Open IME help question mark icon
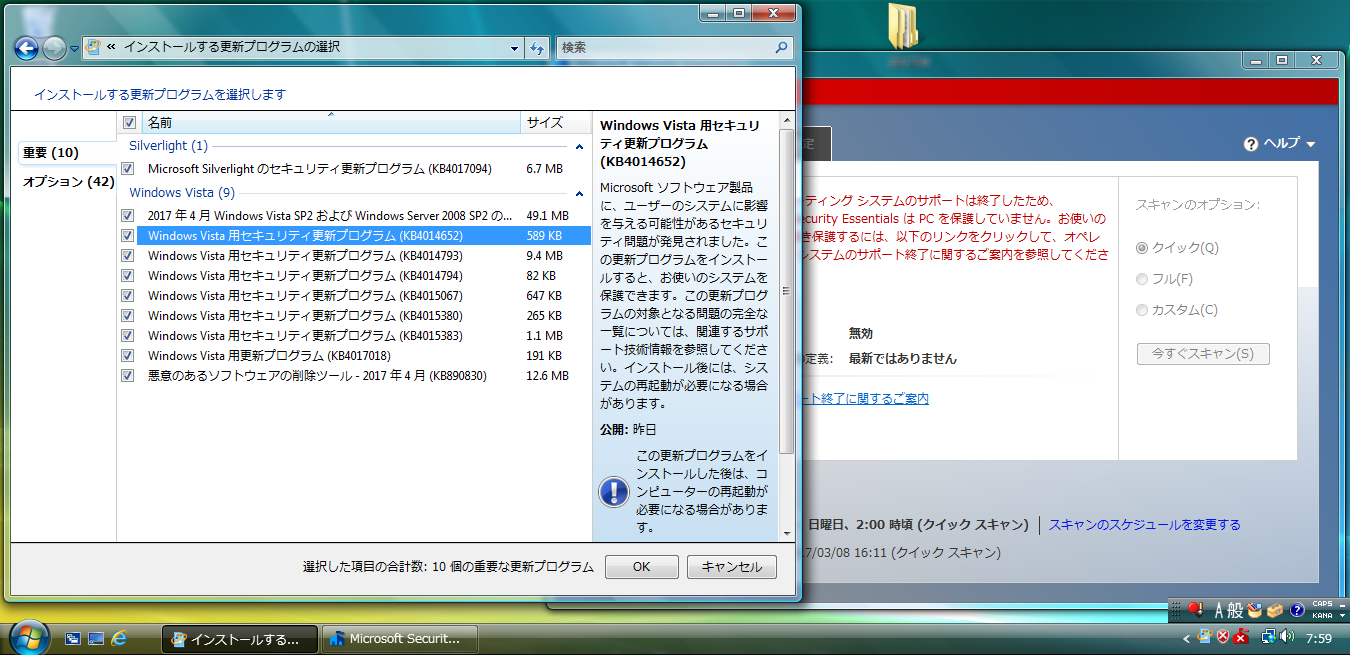Image resolution: width=1350 pixels, height=655 pixels. tap(1297, 610)
